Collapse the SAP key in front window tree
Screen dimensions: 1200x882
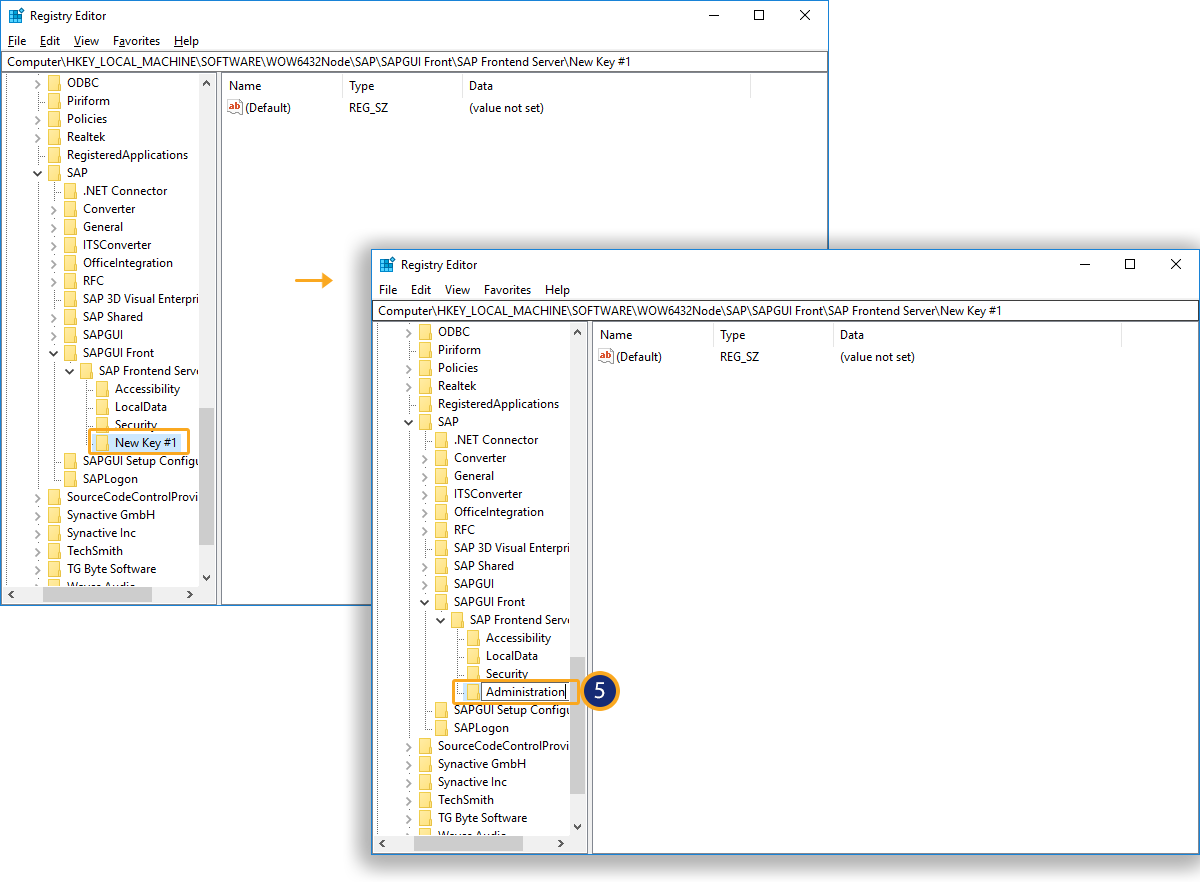(409, 422)
